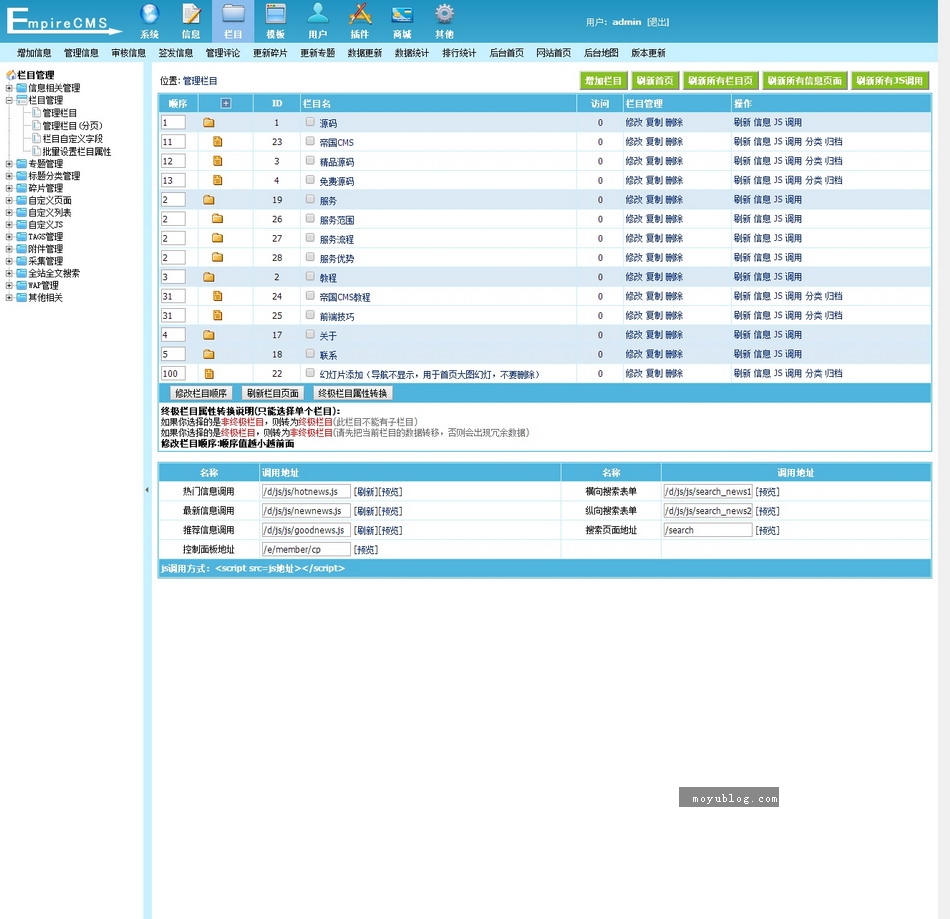
Task: Open the 其他 gear icon
Action: click(x=444, y=14)
